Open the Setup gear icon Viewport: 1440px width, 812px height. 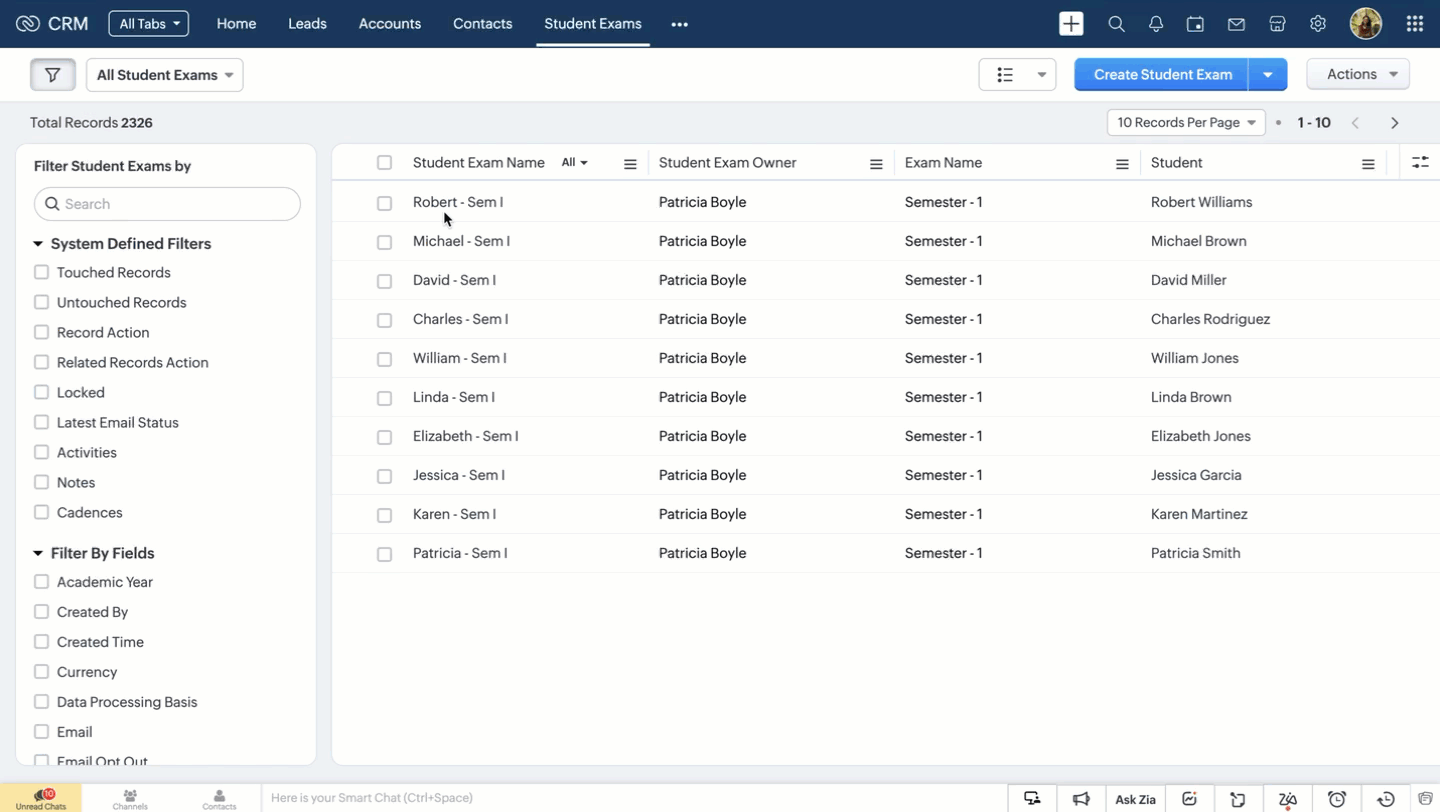tap(1318, 24)
